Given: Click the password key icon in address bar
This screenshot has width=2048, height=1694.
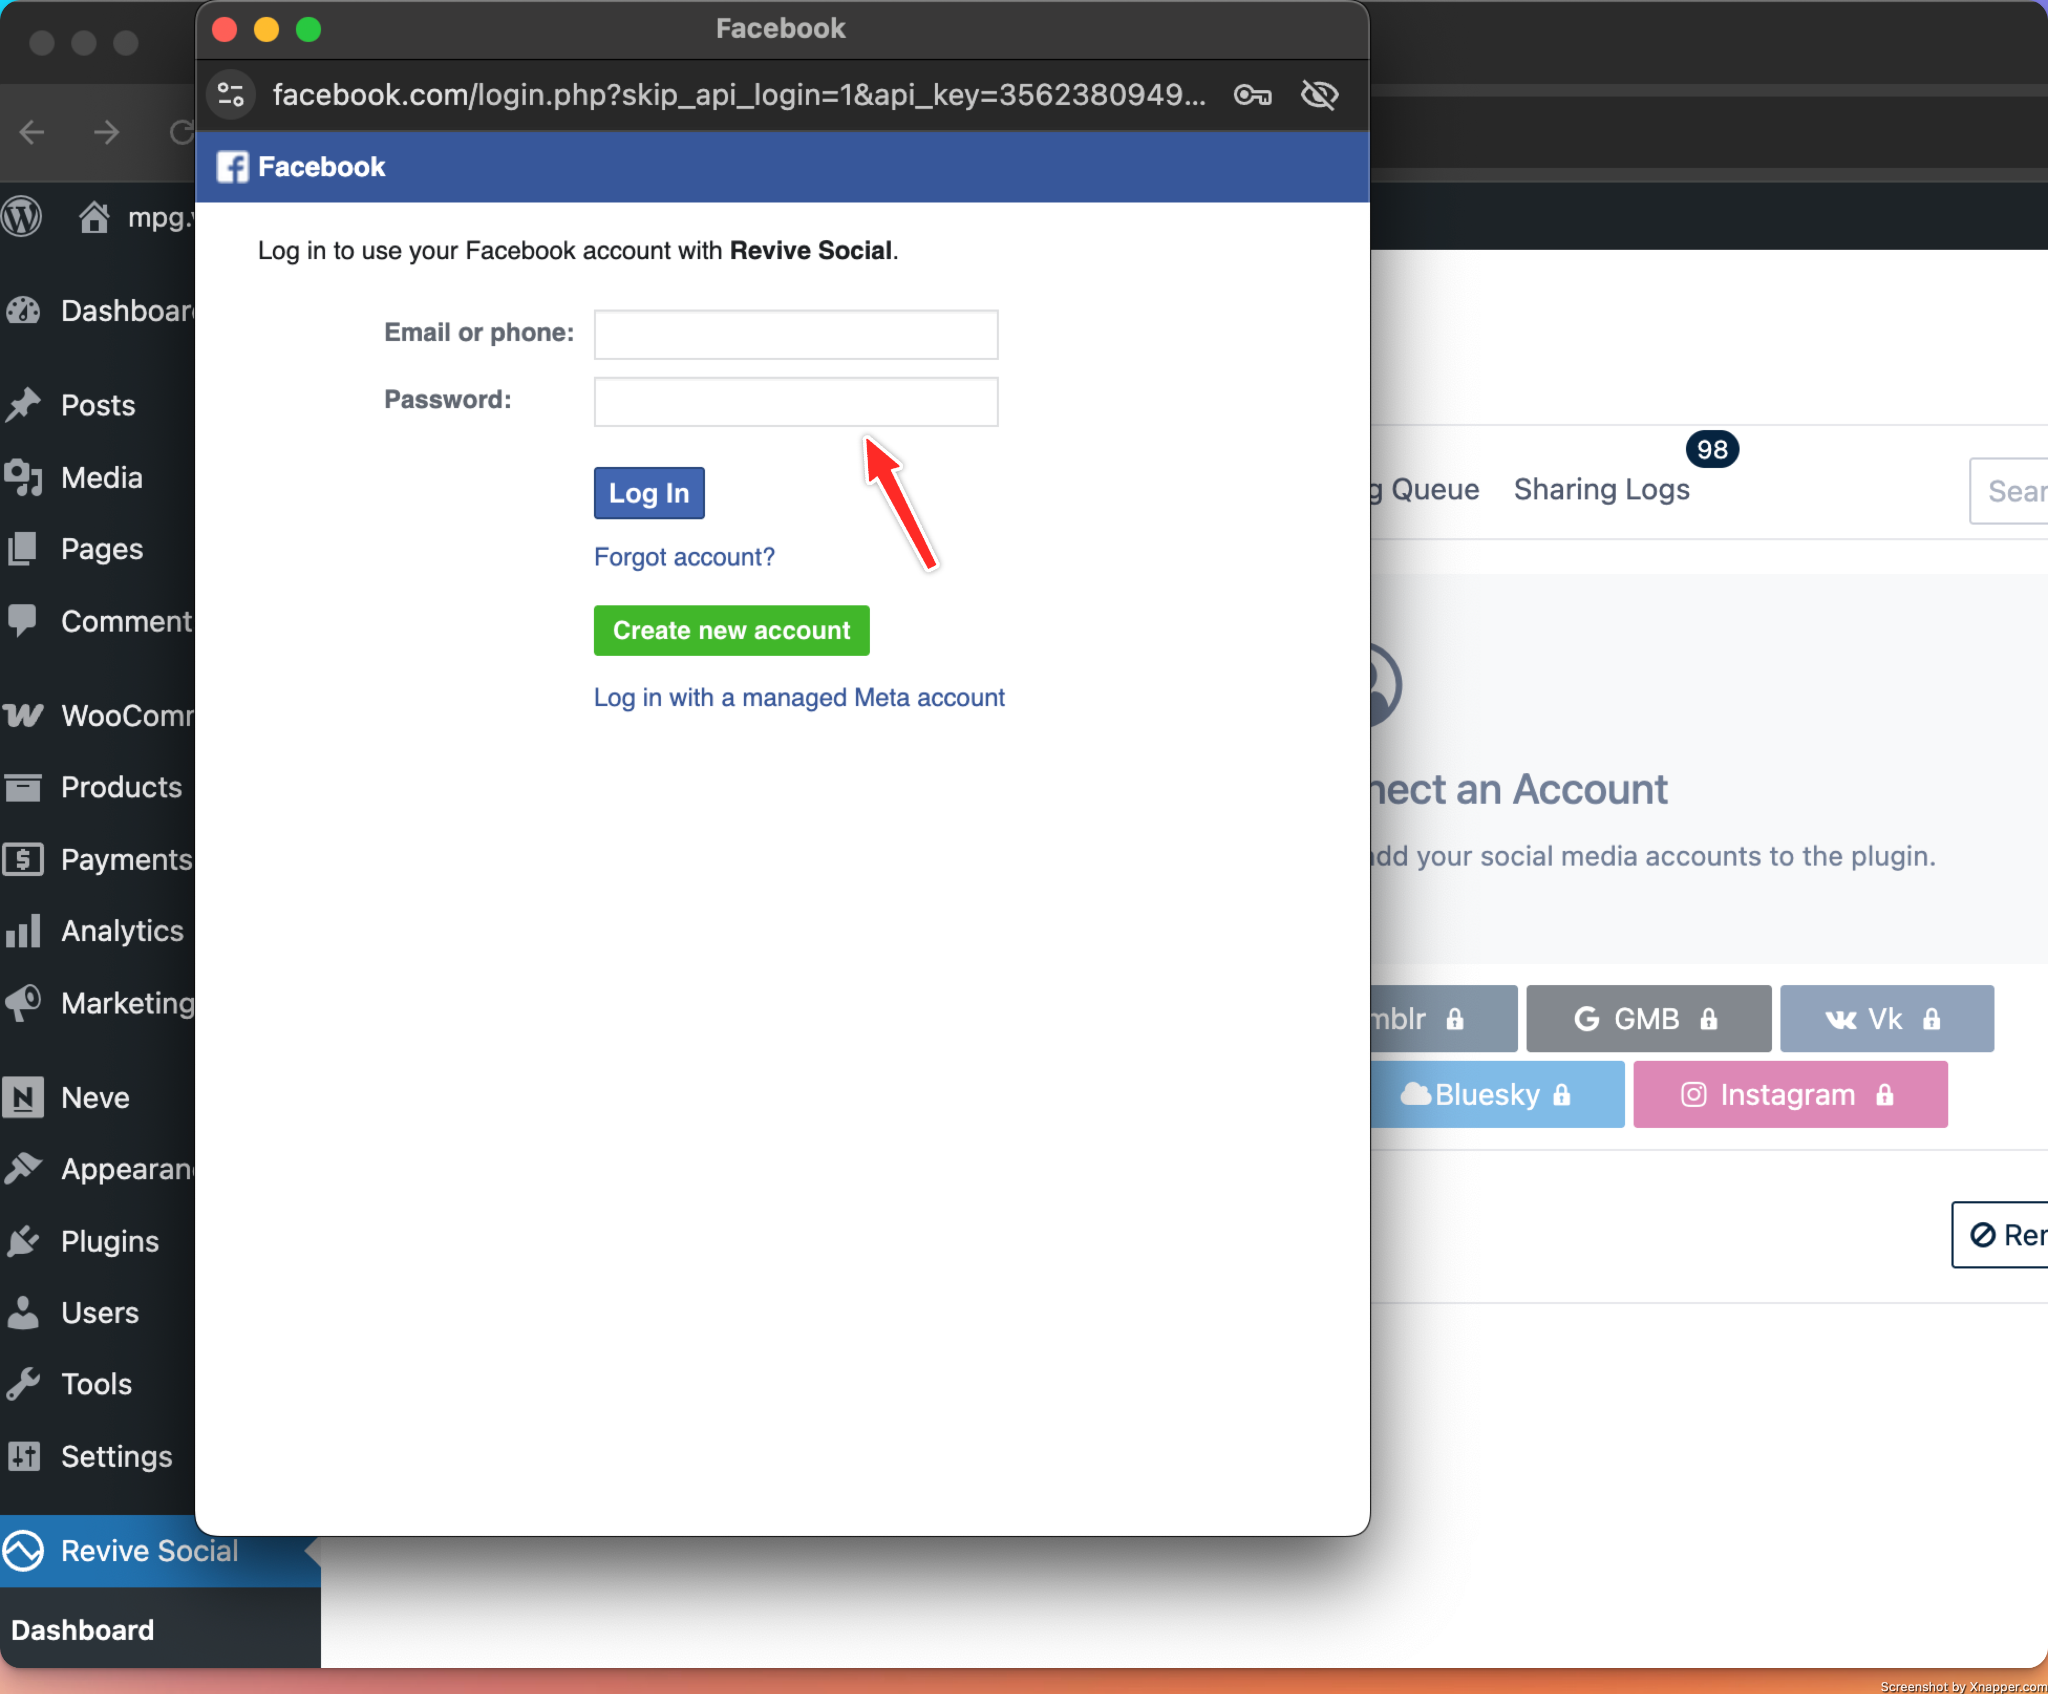Looking at the screenshot, I should [x=1252, y=95].
